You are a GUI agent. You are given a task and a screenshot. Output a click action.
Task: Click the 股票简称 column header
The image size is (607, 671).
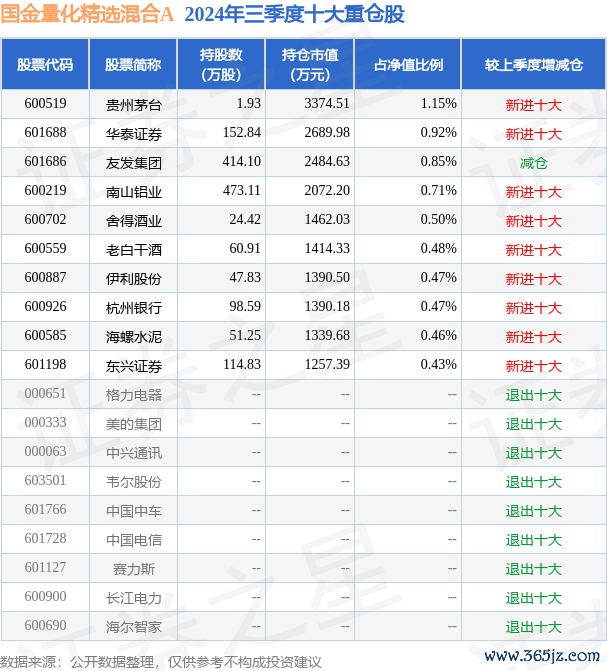coord(133,64)
